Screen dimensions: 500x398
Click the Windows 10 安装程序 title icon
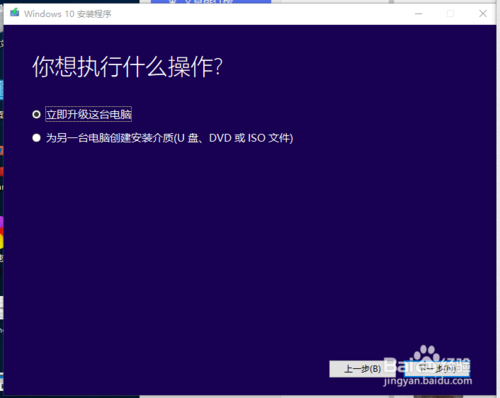[x=14, y=13]
